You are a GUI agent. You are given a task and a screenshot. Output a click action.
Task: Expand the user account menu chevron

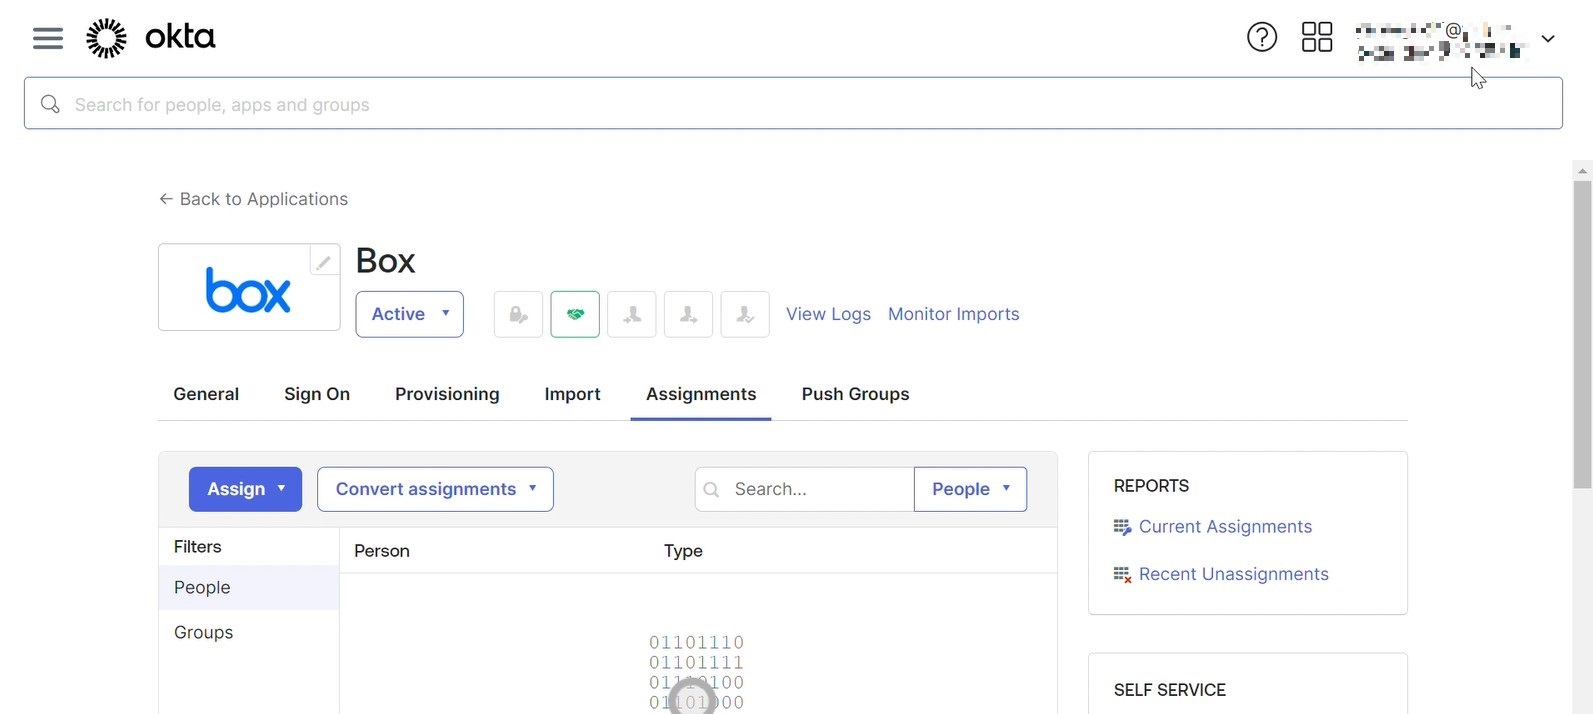[1547, 39]
